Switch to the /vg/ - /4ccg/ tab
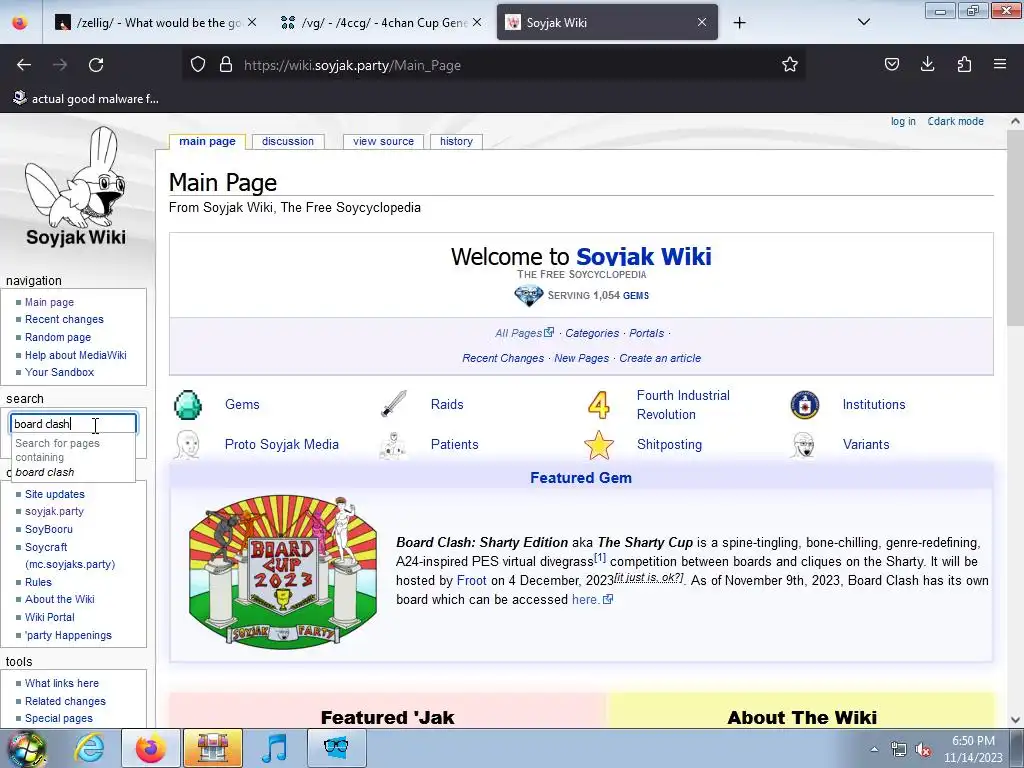 382,22
